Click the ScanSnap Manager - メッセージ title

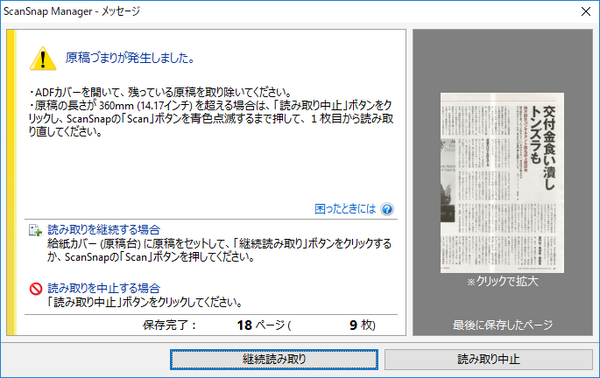point(72,11)
